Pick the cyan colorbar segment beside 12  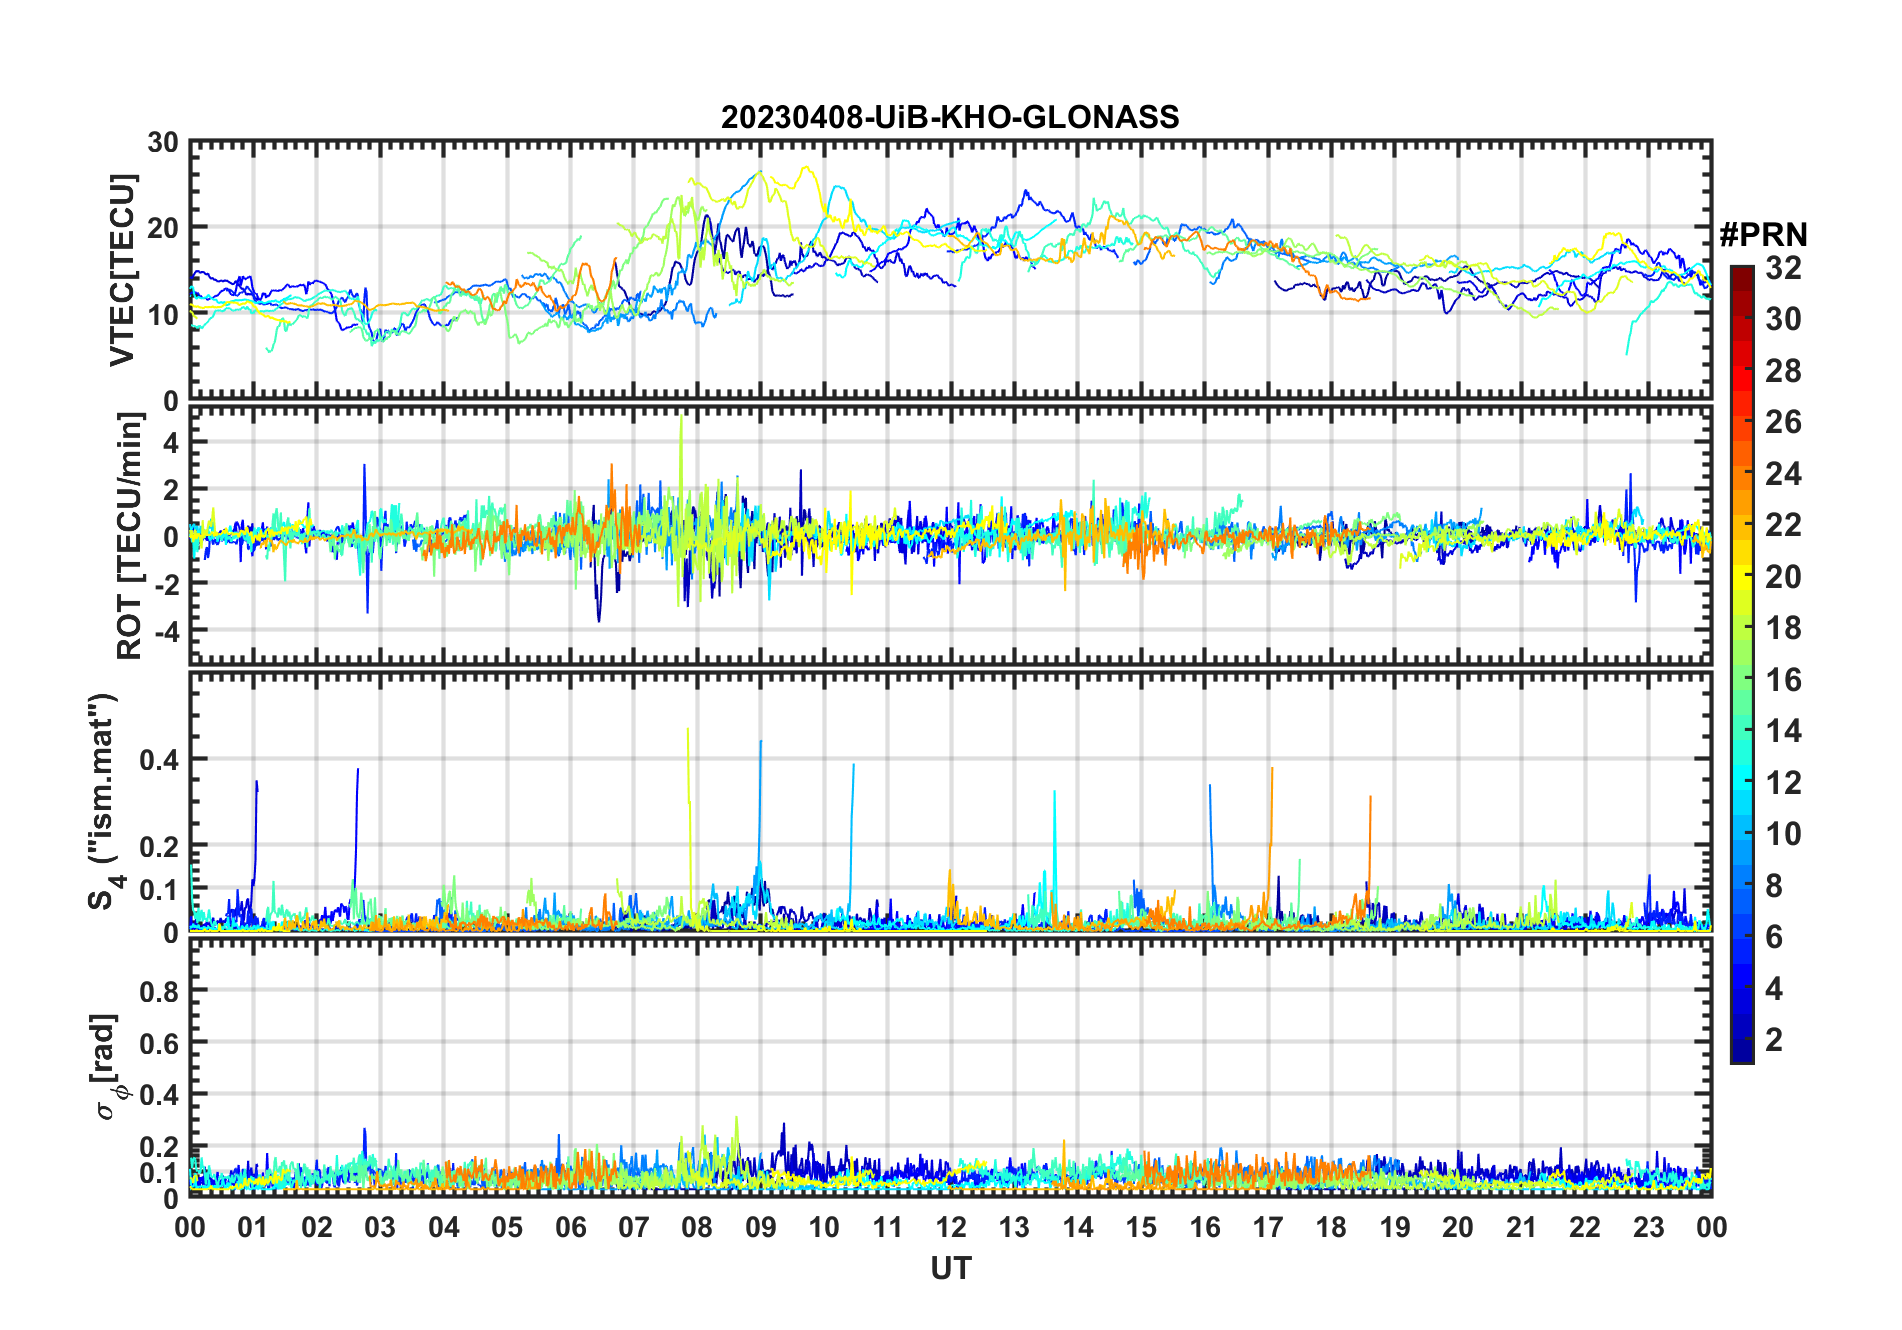1742,783
